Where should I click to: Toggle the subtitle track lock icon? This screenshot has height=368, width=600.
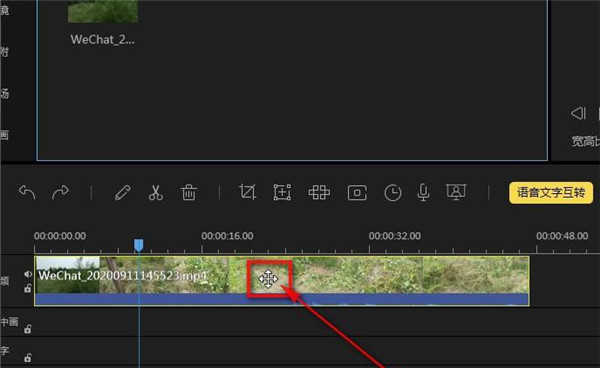[28, 358]
